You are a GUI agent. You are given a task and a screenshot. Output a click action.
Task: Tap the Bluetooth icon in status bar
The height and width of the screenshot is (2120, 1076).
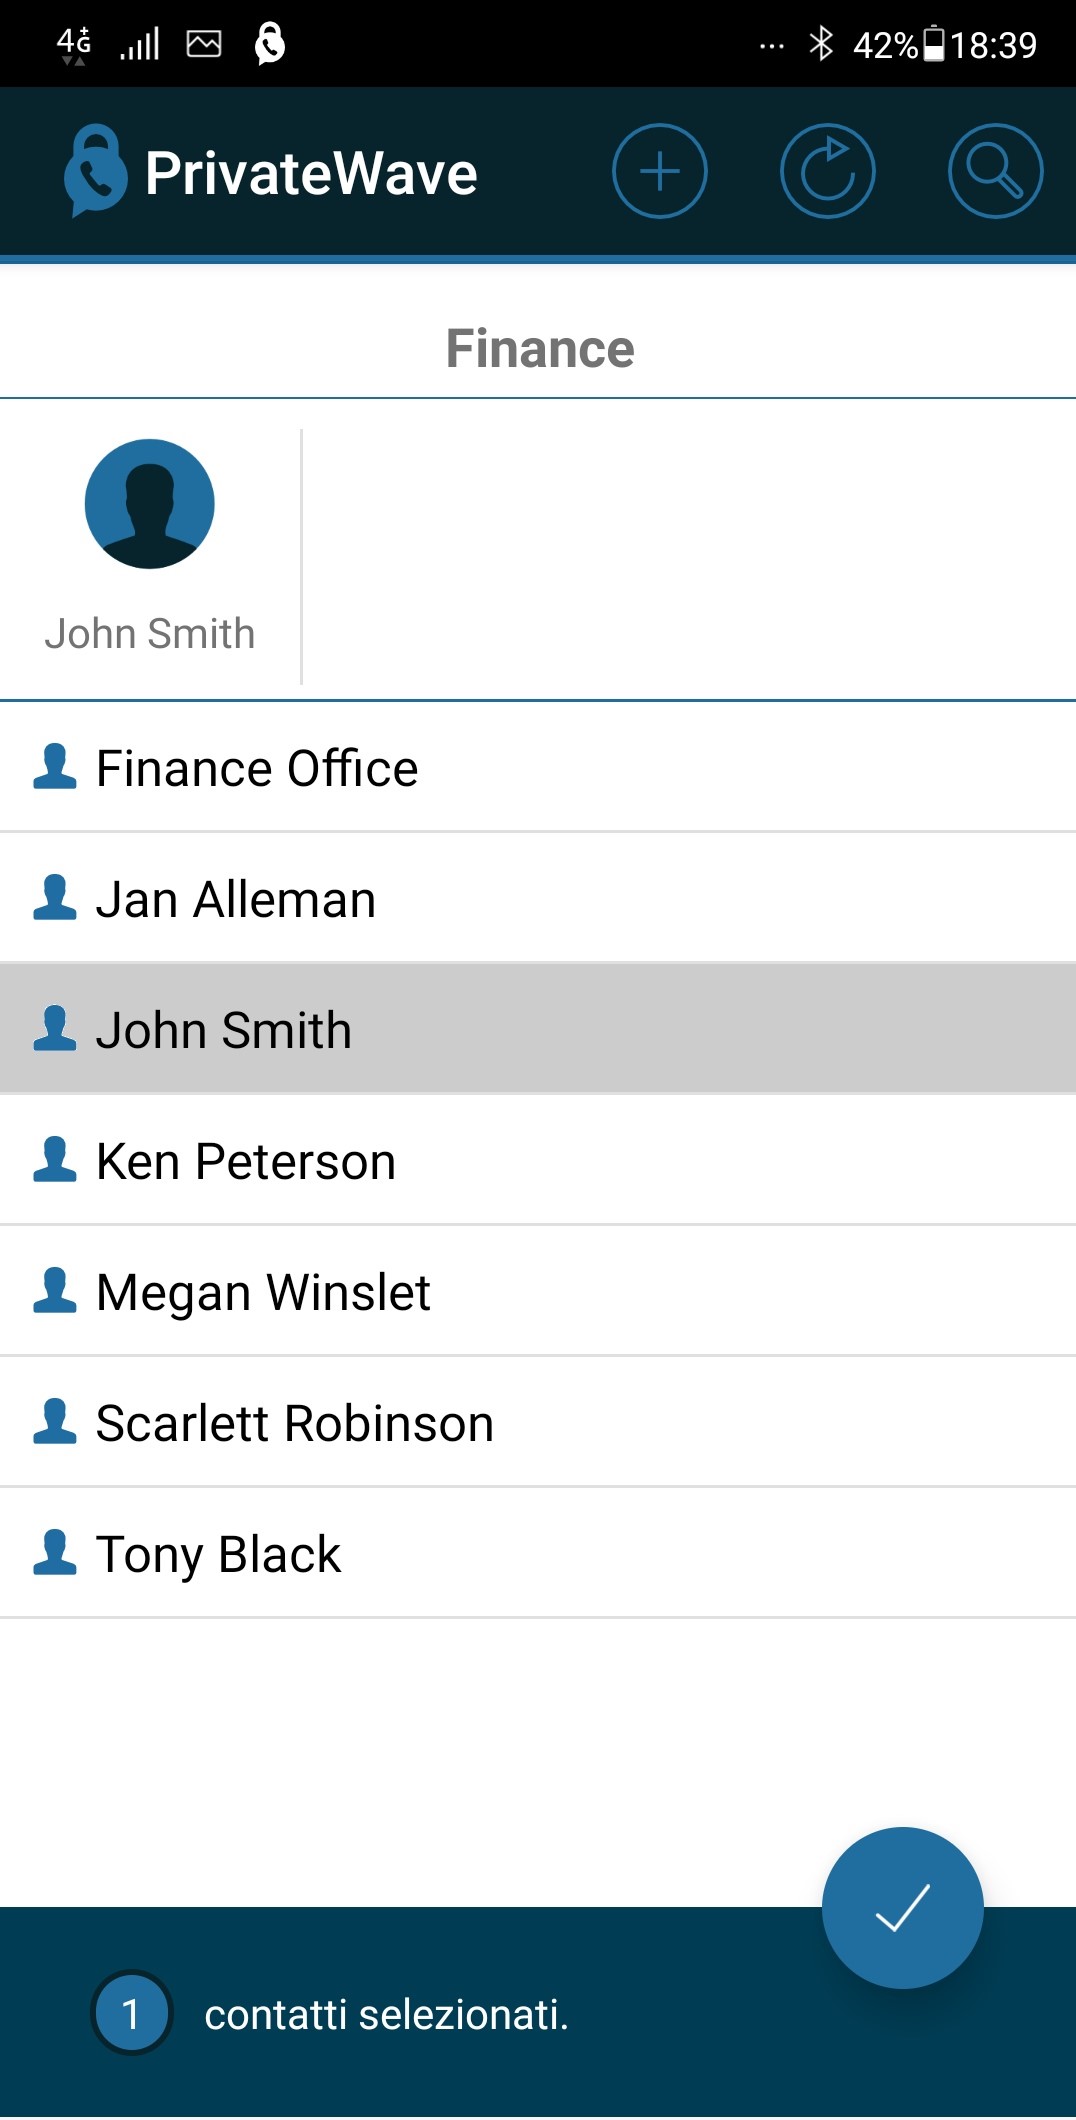[821, 44]
